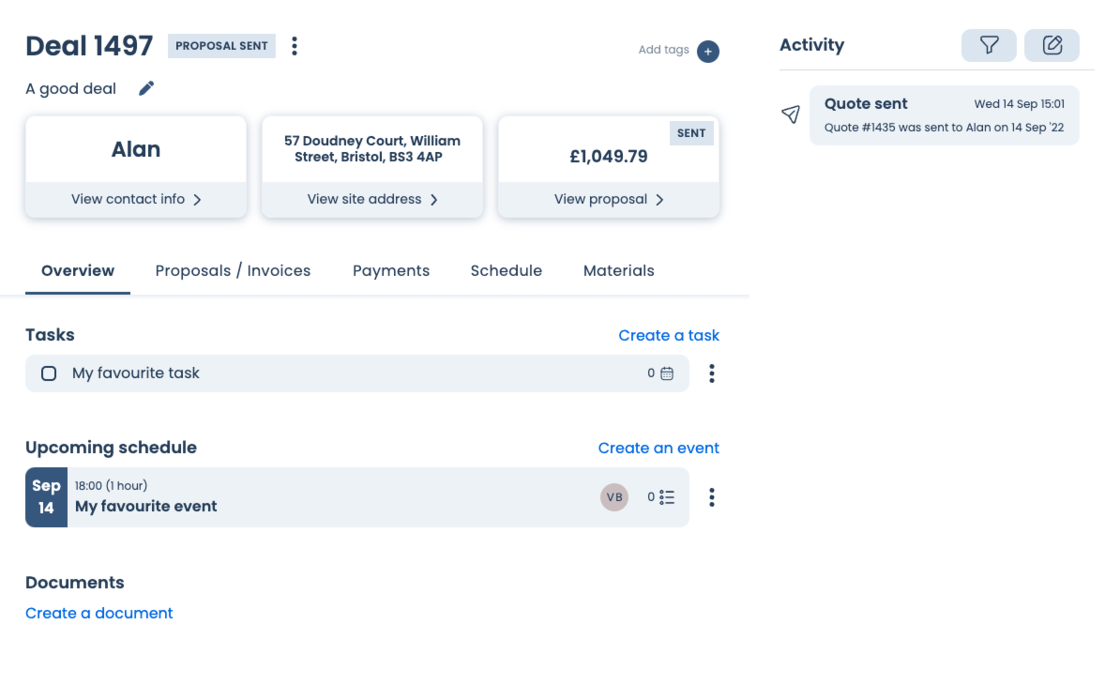The image size is (1120, 685).
Task: Click the calendar icon on My favourite task
Action: pos(667,374)
